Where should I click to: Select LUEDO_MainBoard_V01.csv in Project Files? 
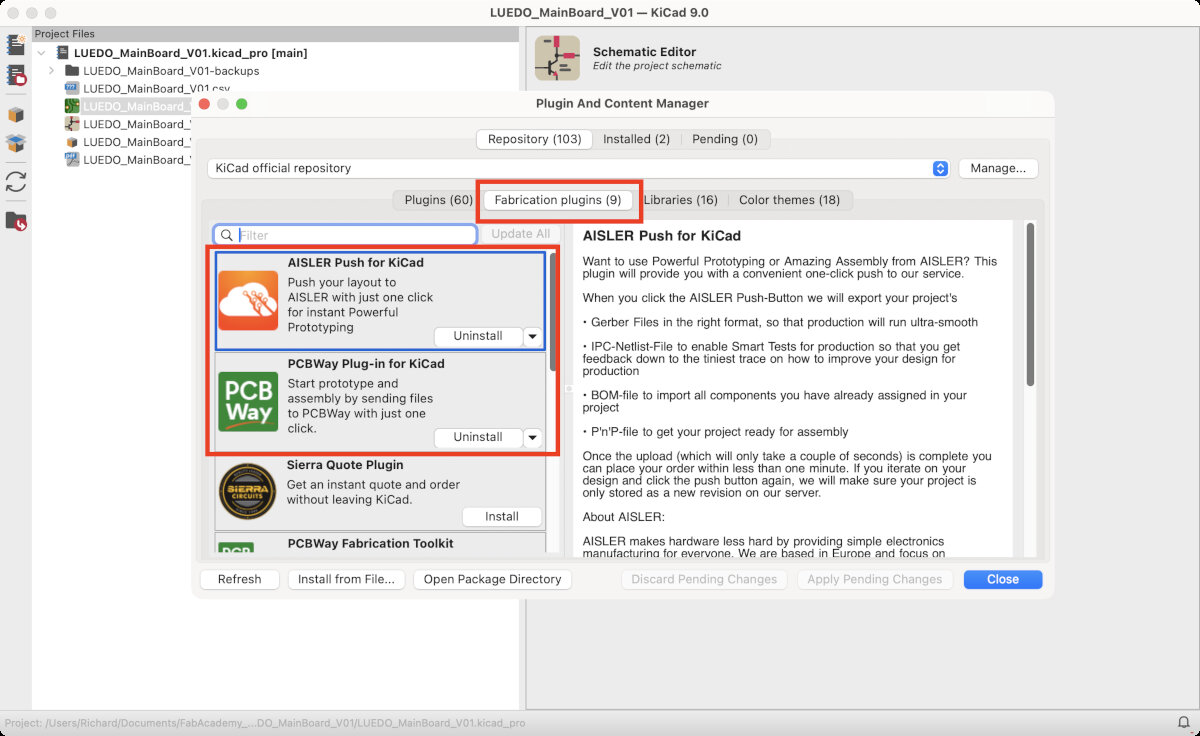tap(156, 89)
